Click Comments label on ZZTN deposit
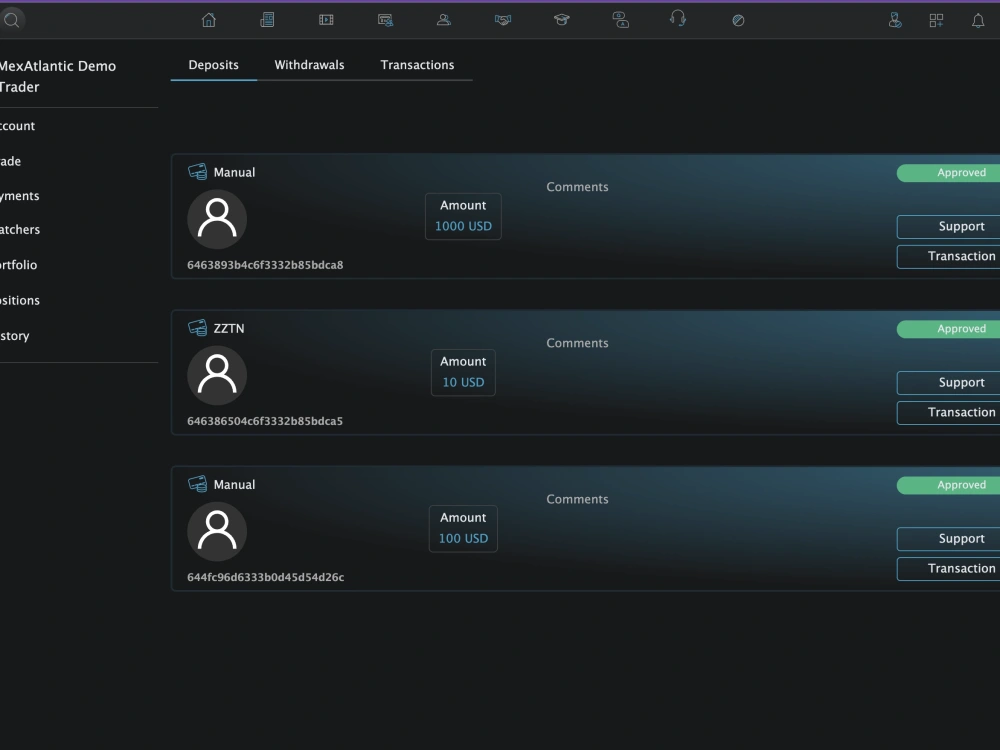The height and width of the screenshot is (750, 1000). pyautogui.click(x=577, y=343)
